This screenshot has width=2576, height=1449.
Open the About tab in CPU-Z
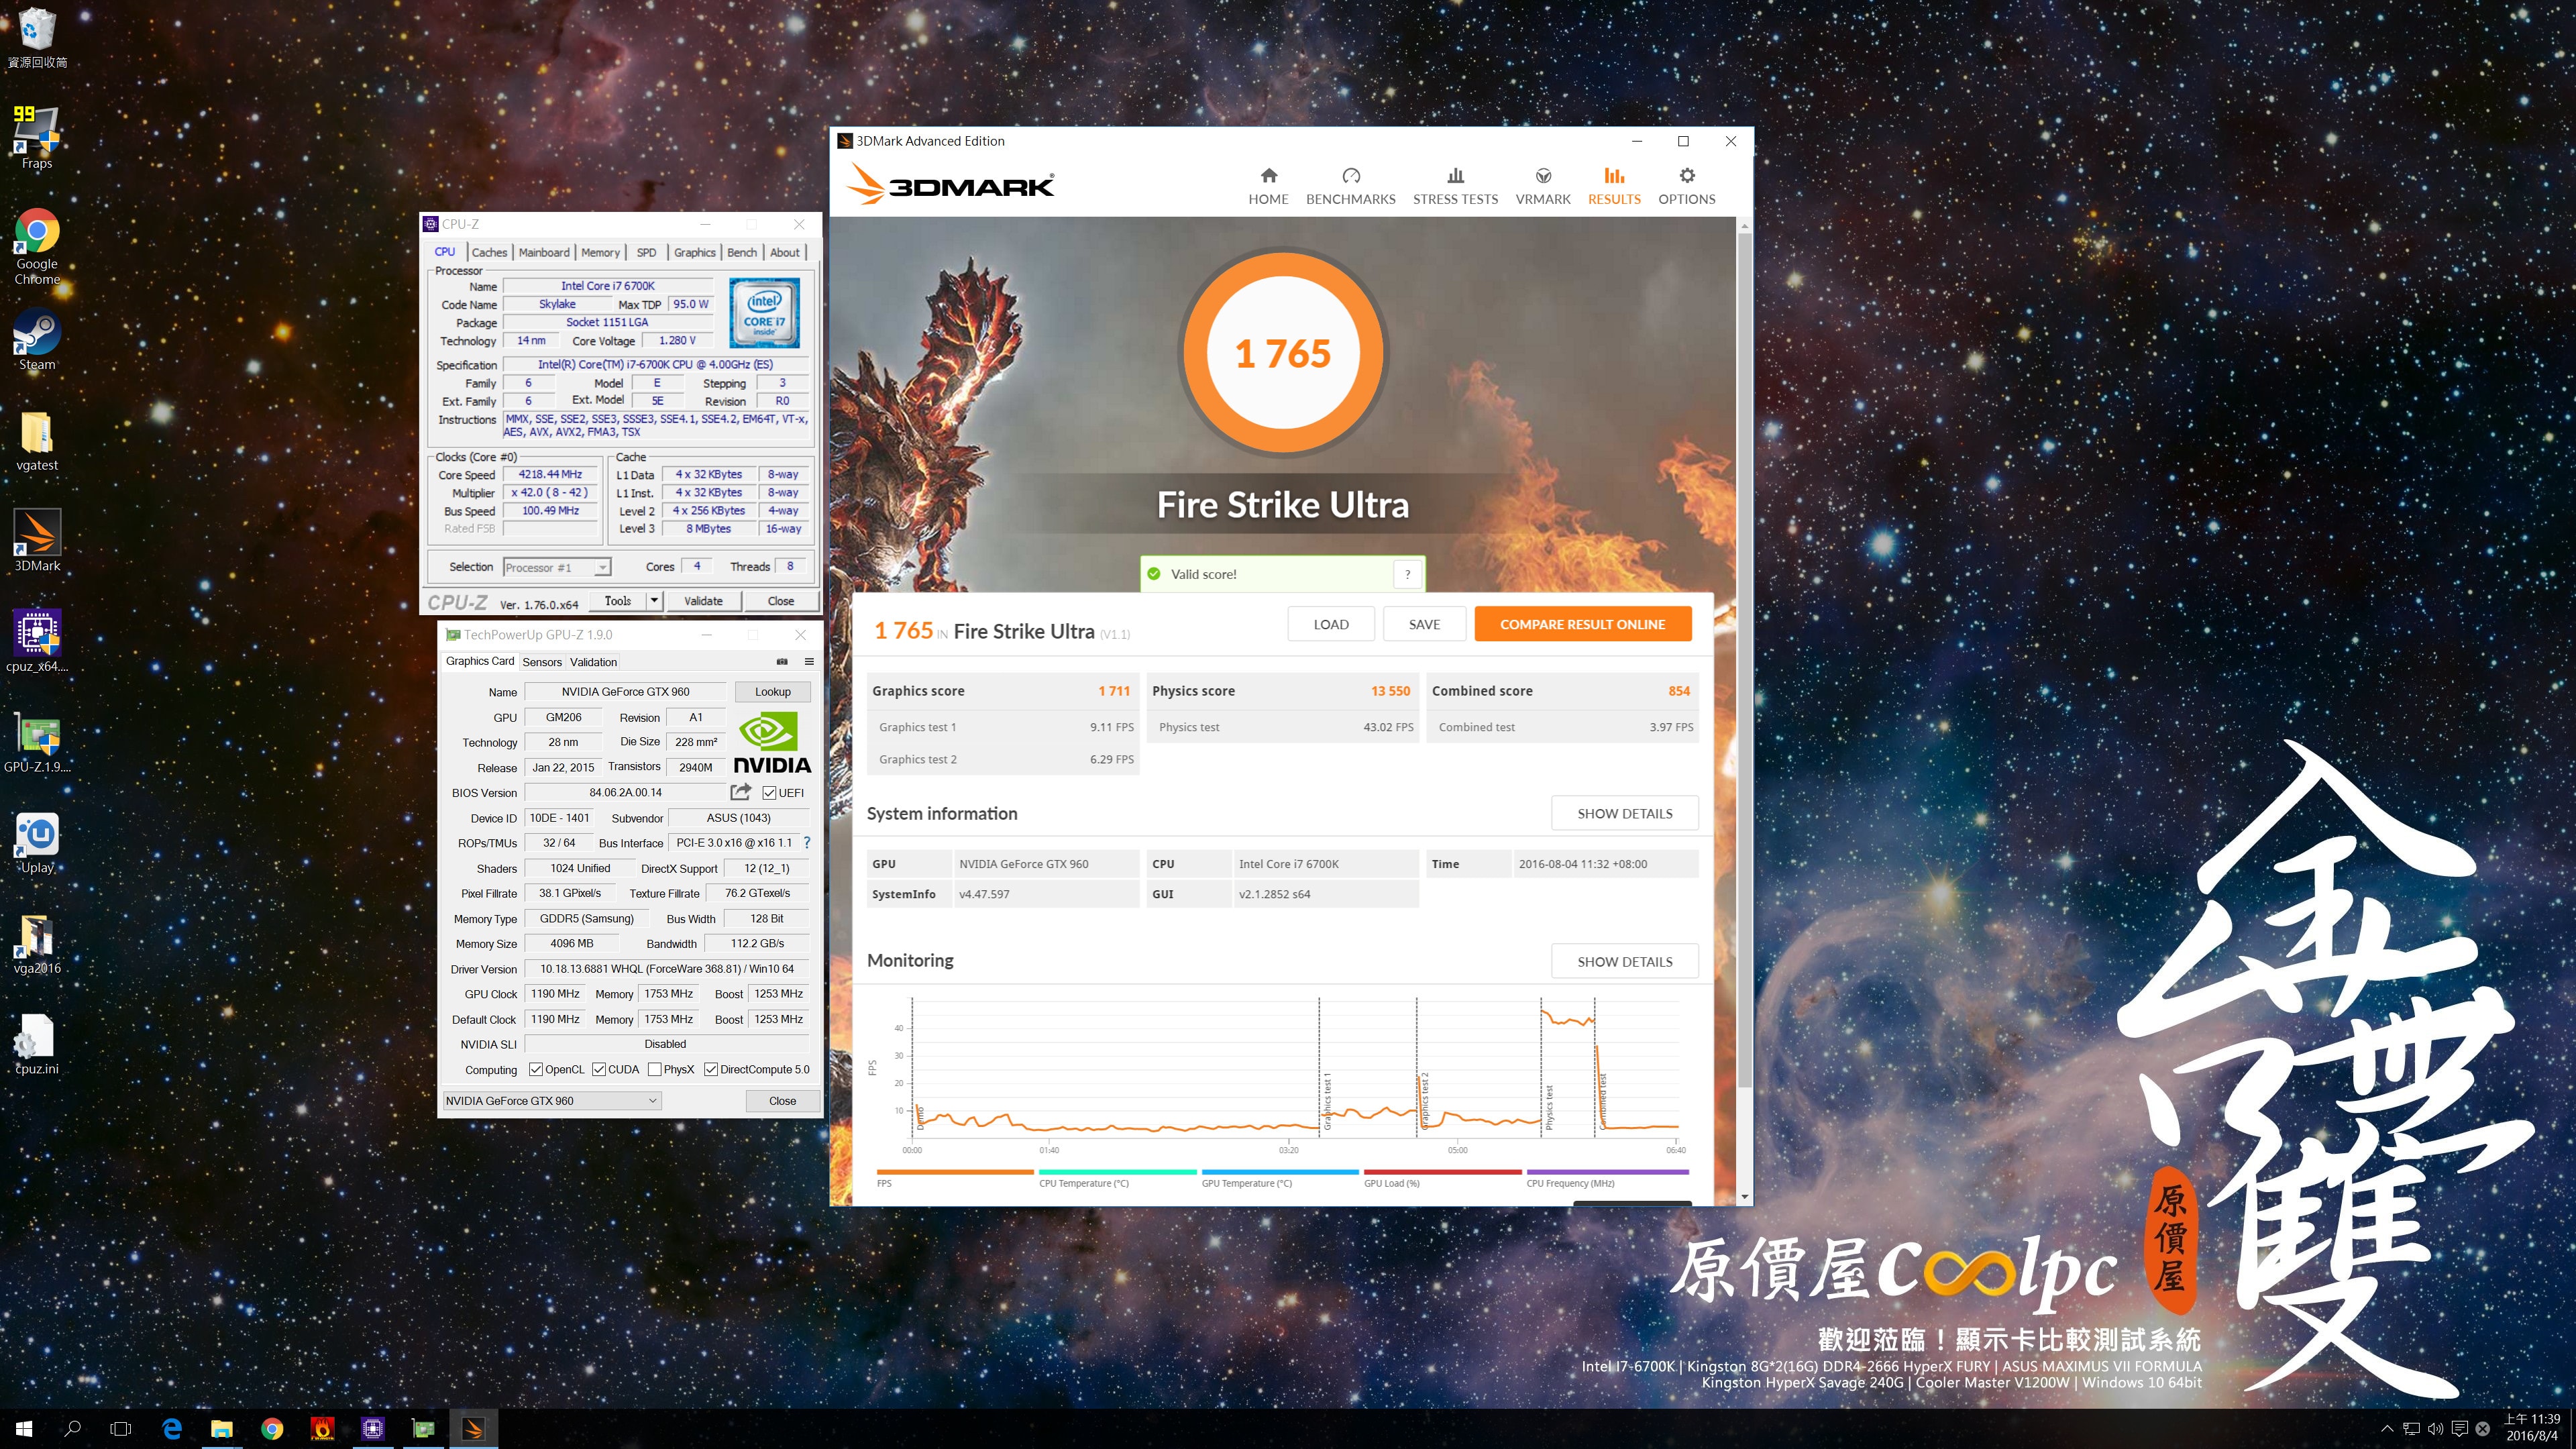click(784, 252)
